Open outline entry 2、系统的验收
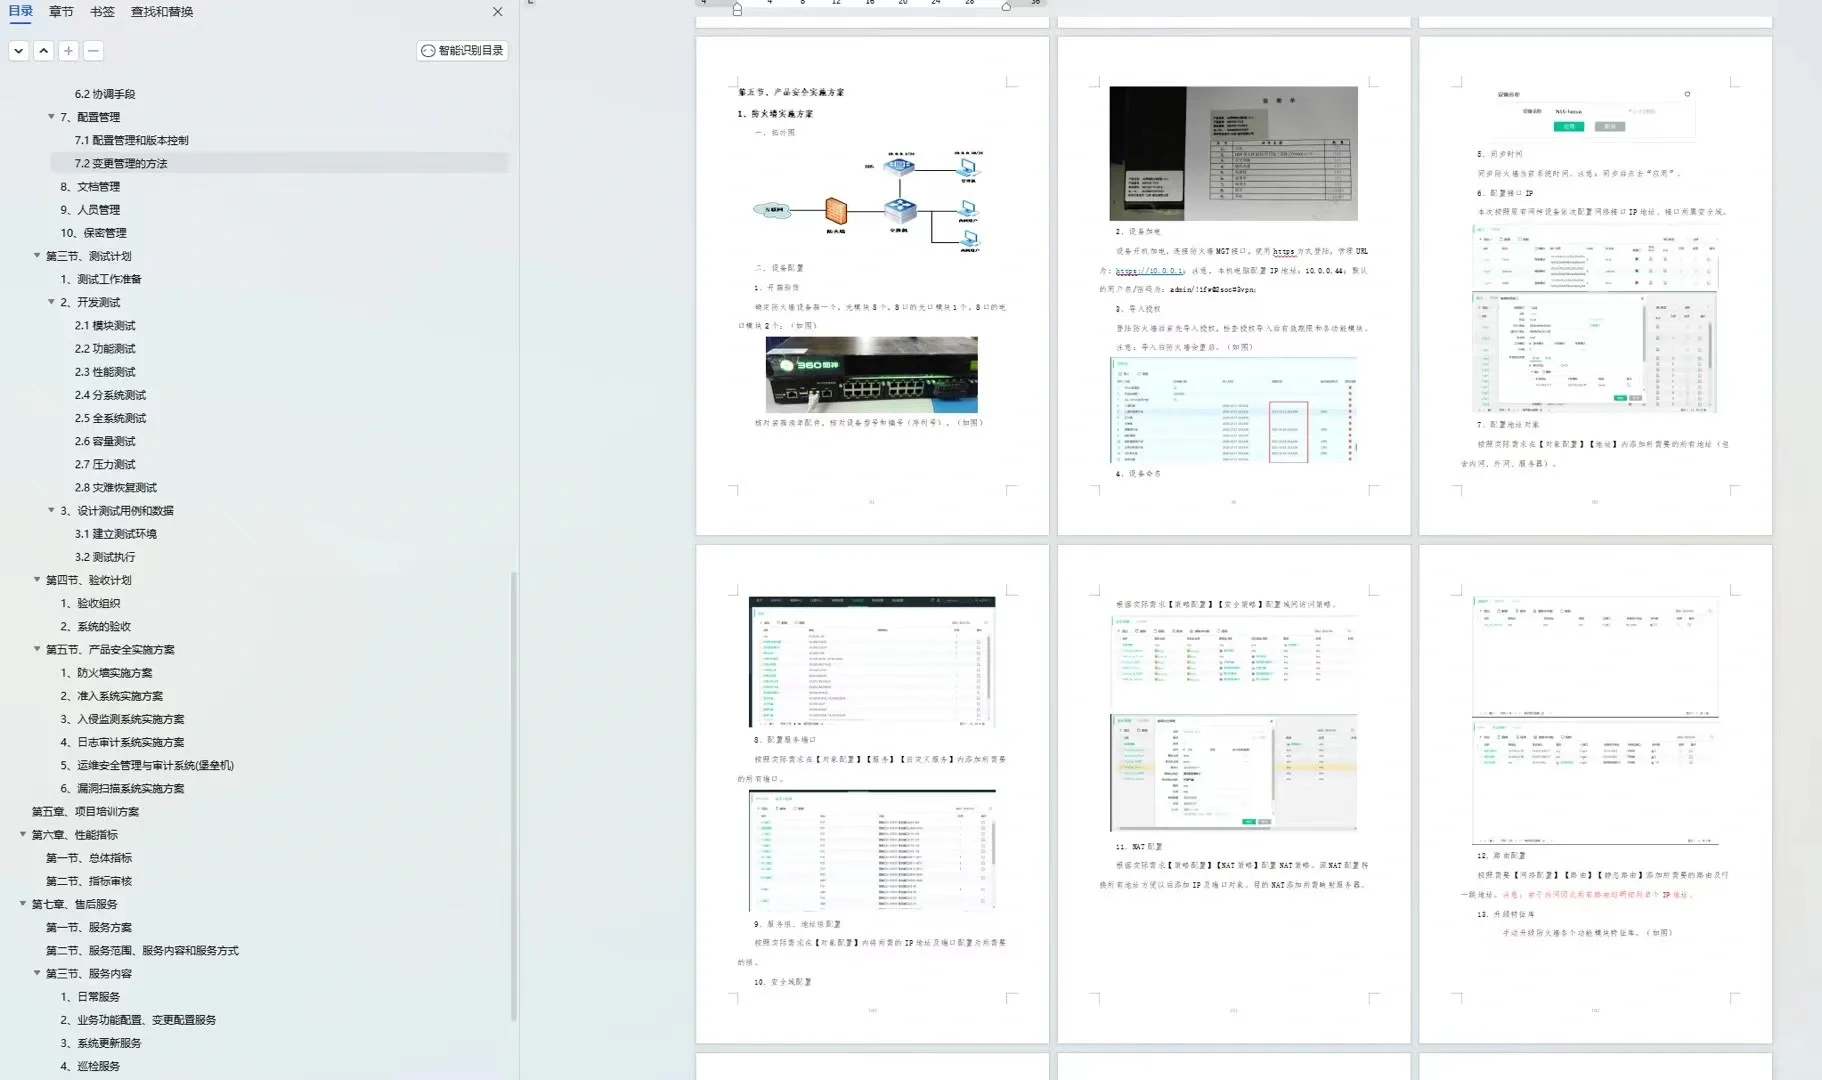 pos(95,627)
